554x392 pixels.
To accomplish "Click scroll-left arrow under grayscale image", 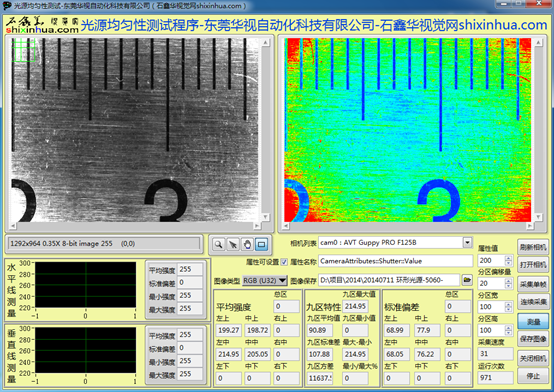I will pos(13,226).
